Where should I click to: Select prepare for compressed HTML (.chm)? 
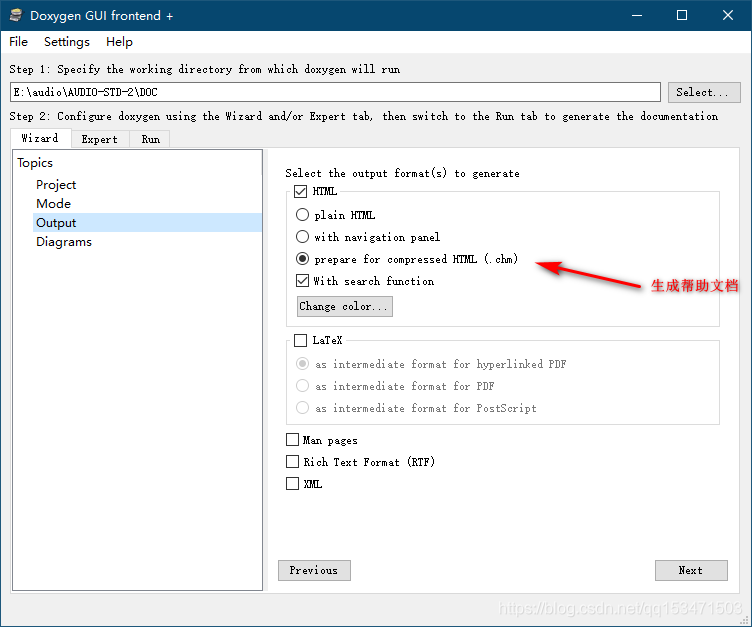(x=302, y=259)
